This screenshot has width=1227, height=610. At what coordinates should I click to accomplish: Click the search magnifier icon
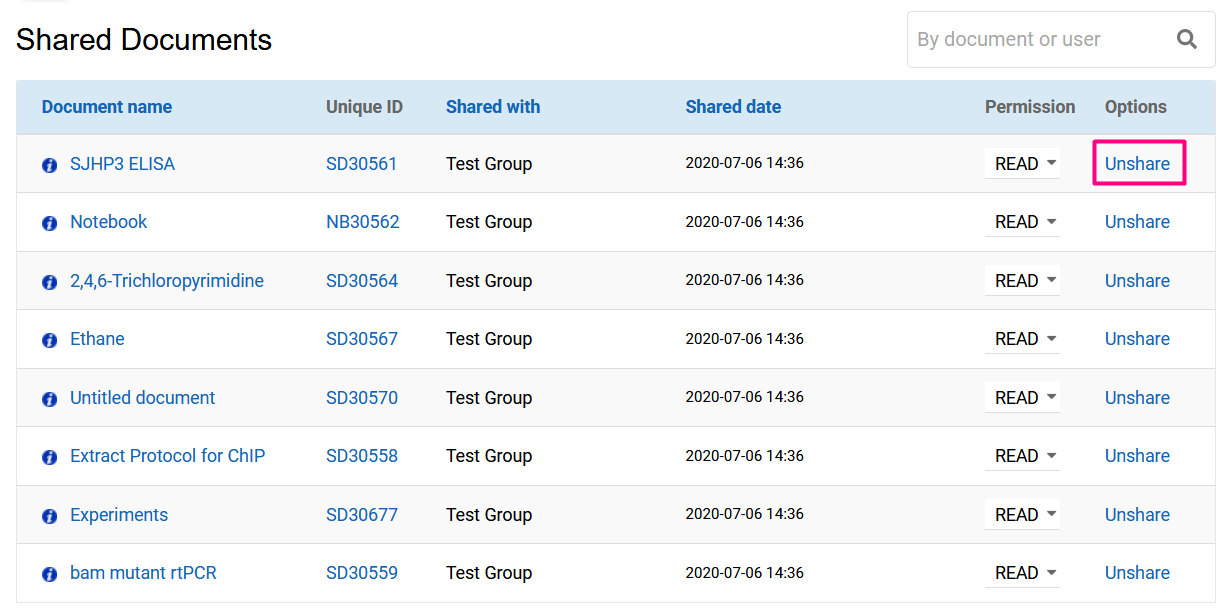click(x=1187, y=39)
